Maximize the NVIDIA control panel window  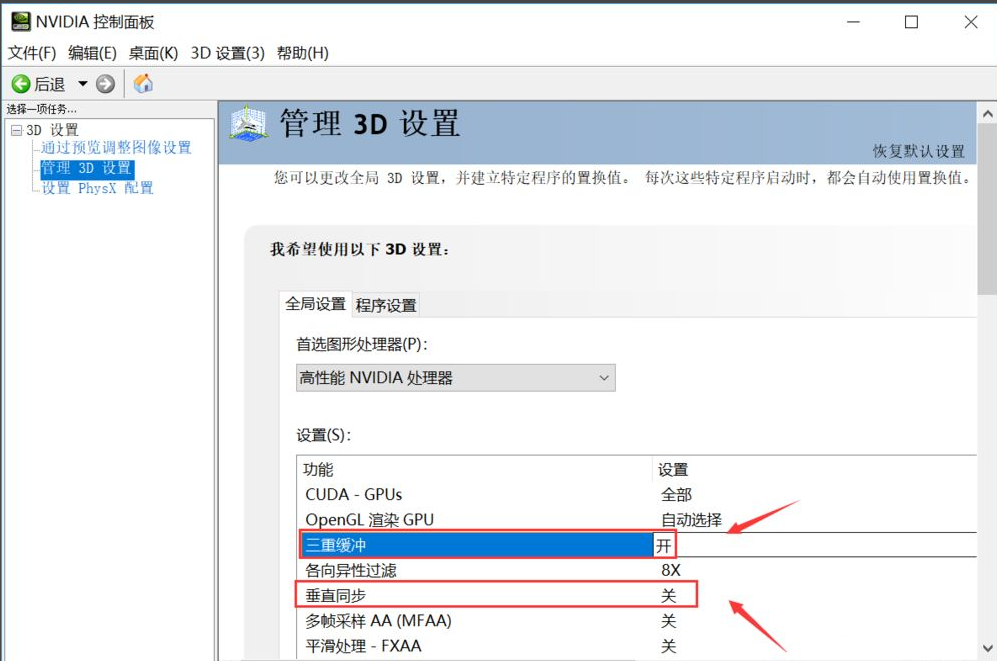coord(911,22)
